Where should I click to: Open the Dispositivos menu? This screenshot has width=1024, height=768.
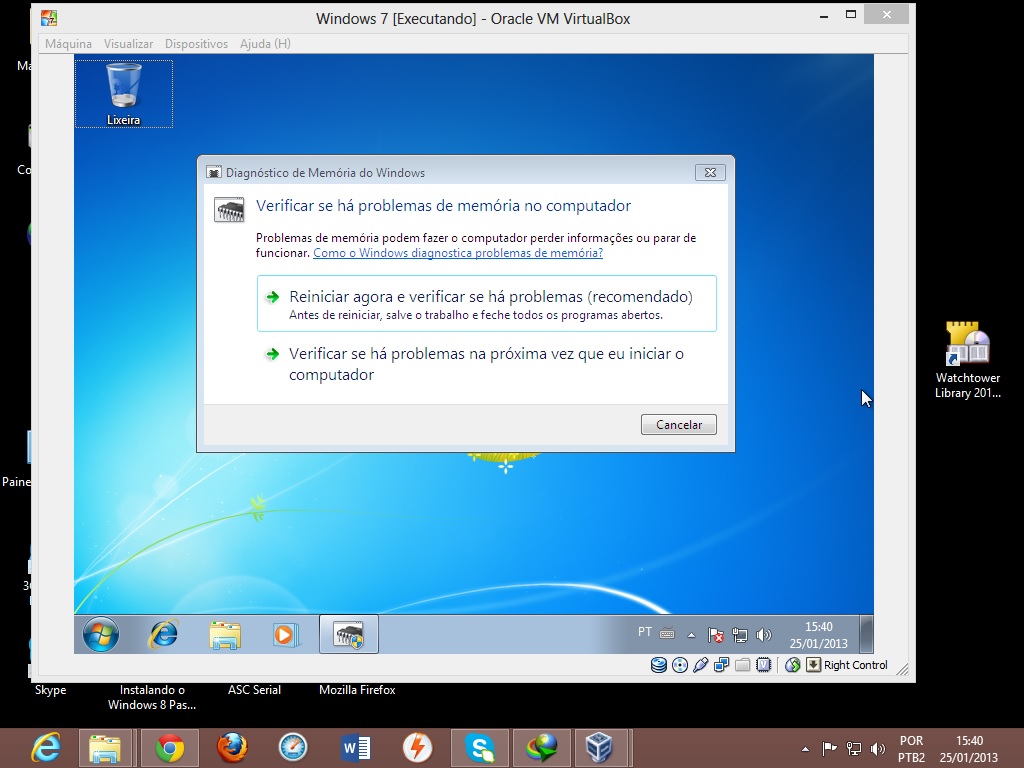(x=197, y=44)
